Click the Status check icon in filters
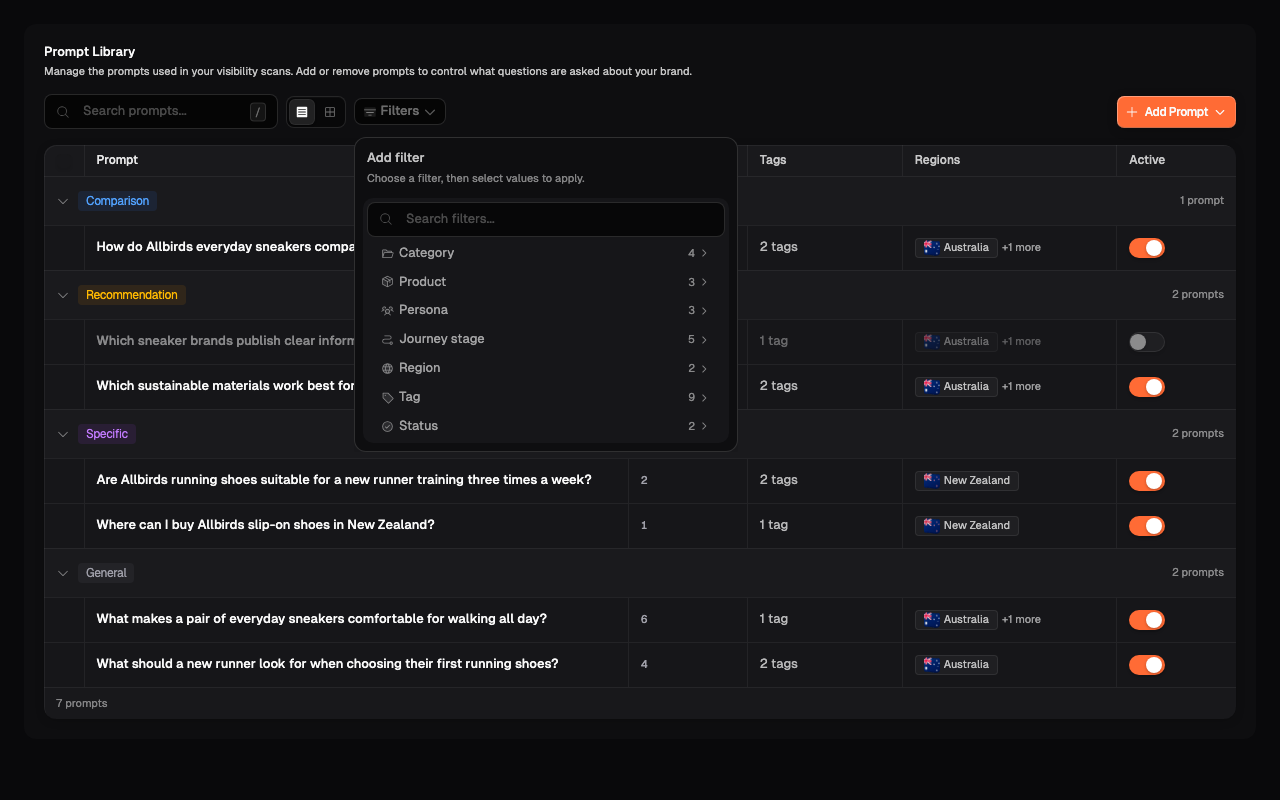Image resolution: width=1280 pixels, height=800 pixels. (x=387, y=427)
